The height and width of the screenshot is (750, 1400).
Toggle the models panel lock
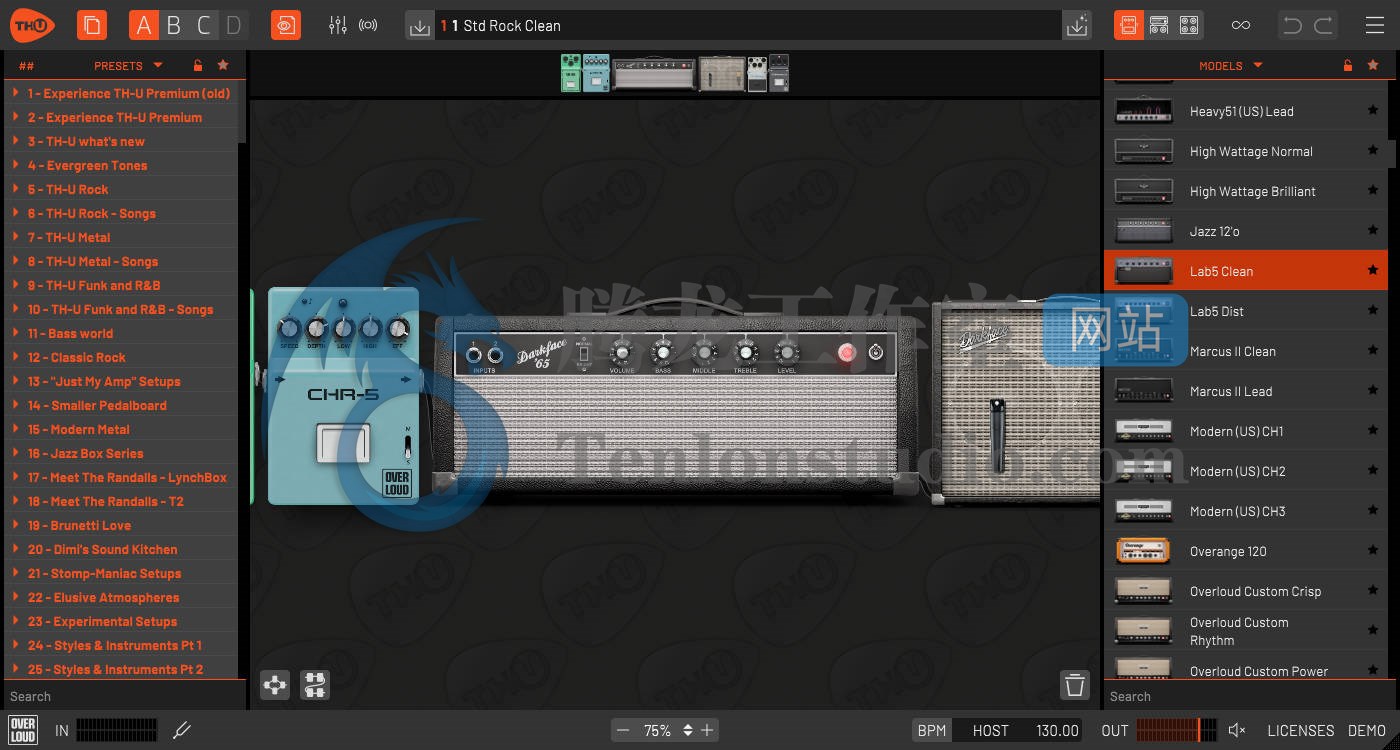point(1348,66)
